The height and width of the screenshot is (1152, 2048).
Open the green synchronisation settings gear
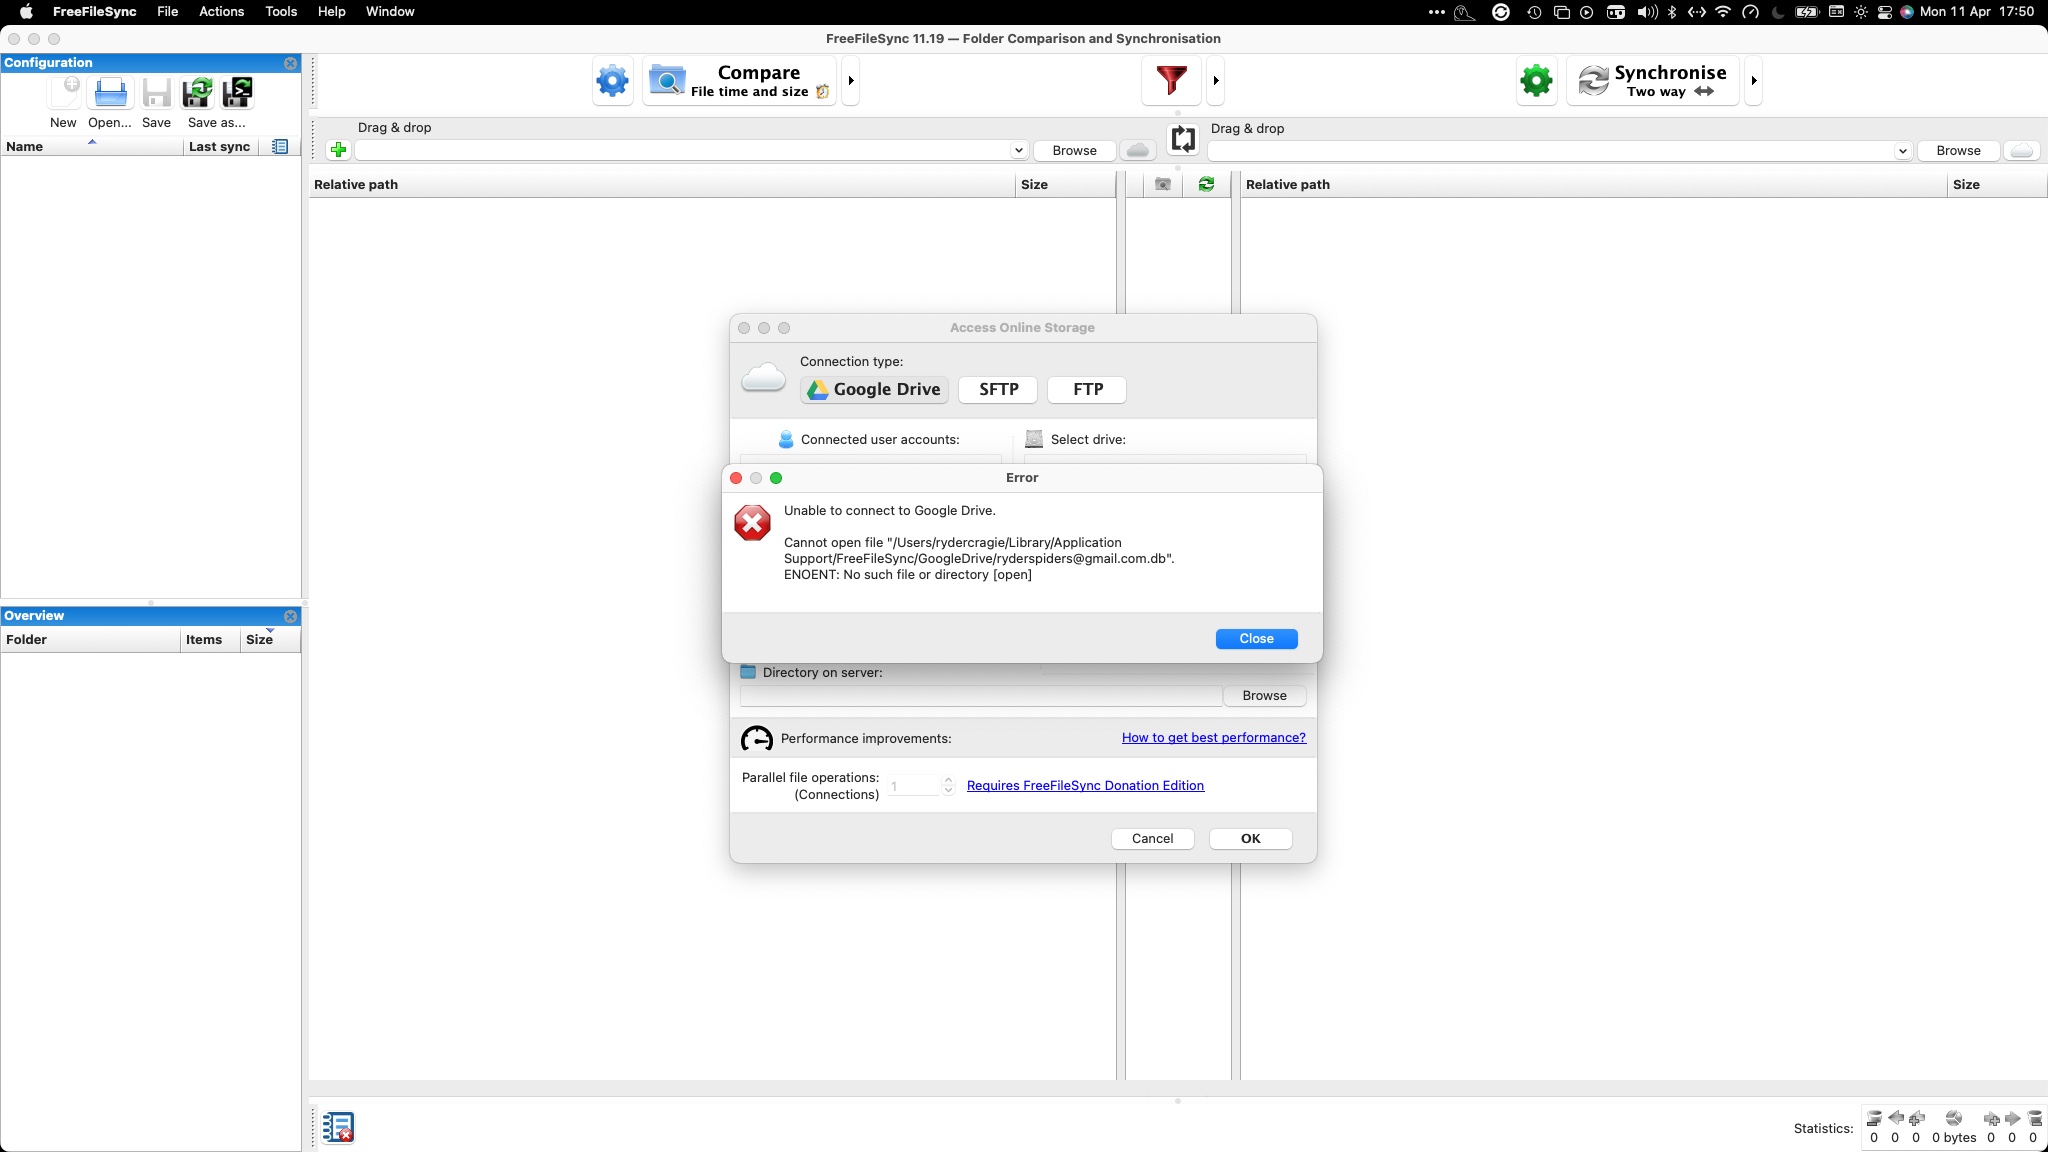point(1536,80)
